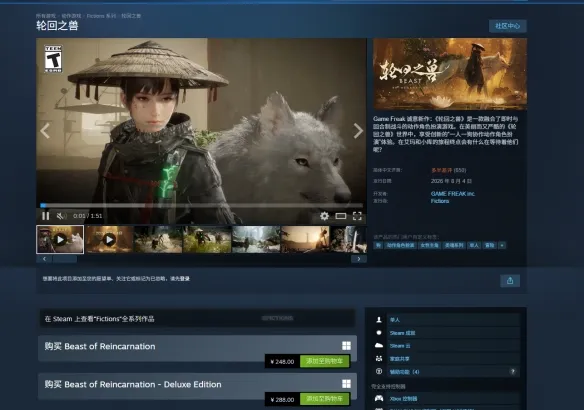Open the 社区中心 community hub
Screen dimensions: 584x410
point(508,26)
